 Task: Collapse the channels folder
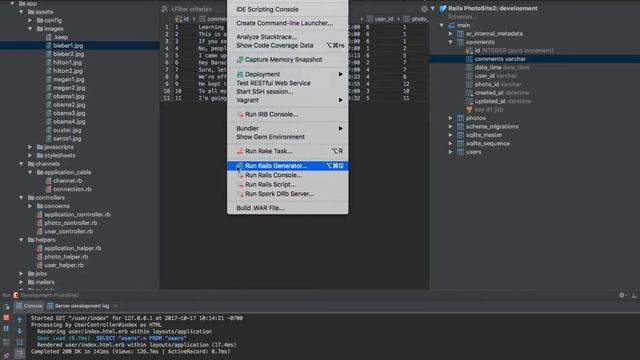pos(21,164)
